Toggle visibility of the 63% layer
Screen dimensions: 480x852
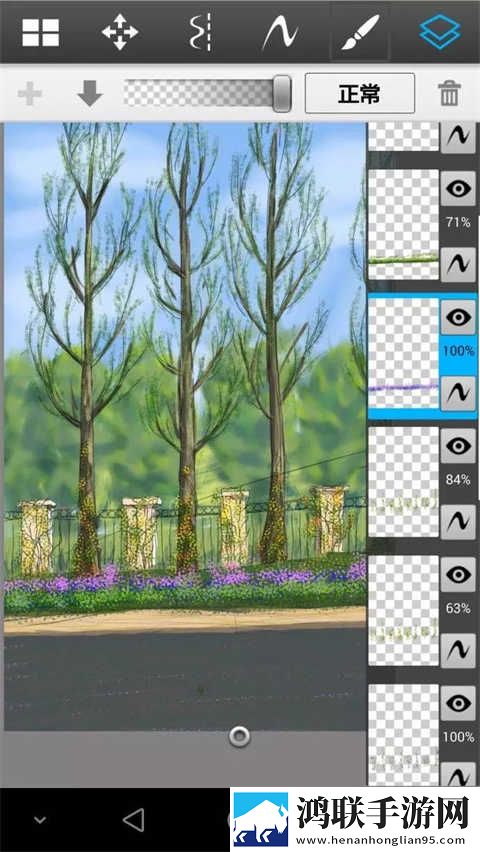click(x=458, y=574)
